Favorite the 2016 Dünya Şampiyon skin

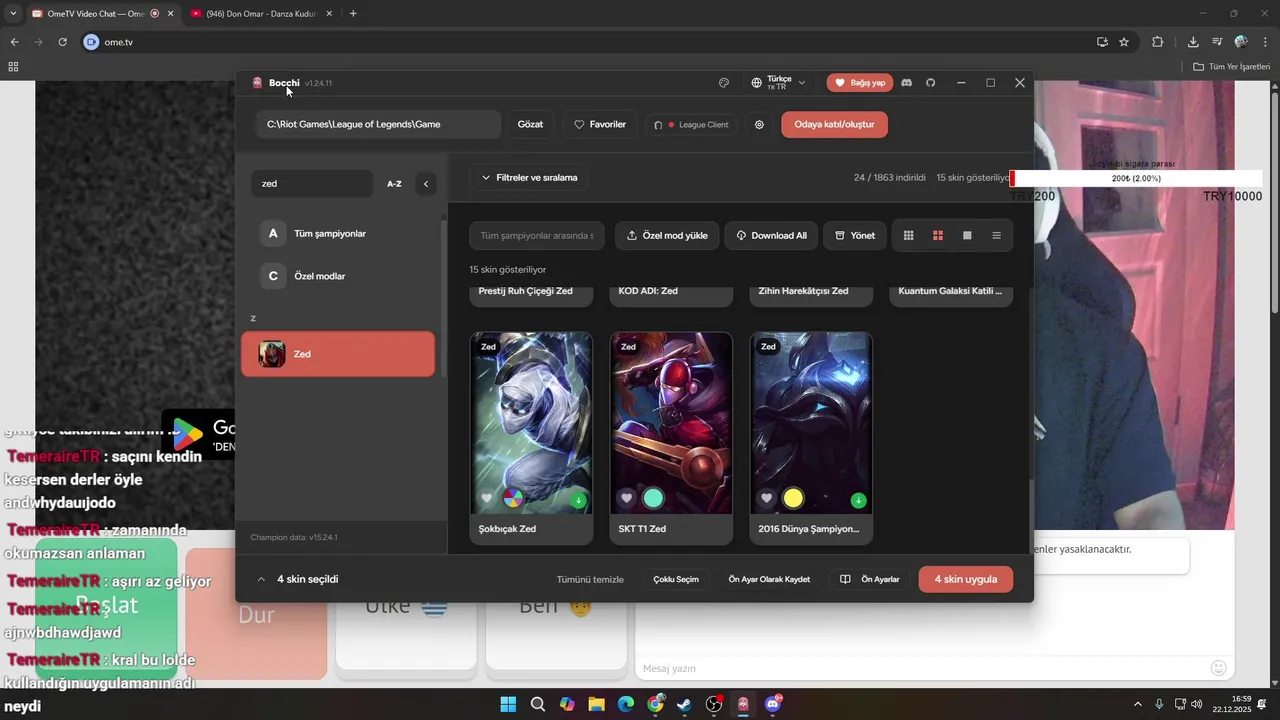pyautogui.click(x=767, y=498)
